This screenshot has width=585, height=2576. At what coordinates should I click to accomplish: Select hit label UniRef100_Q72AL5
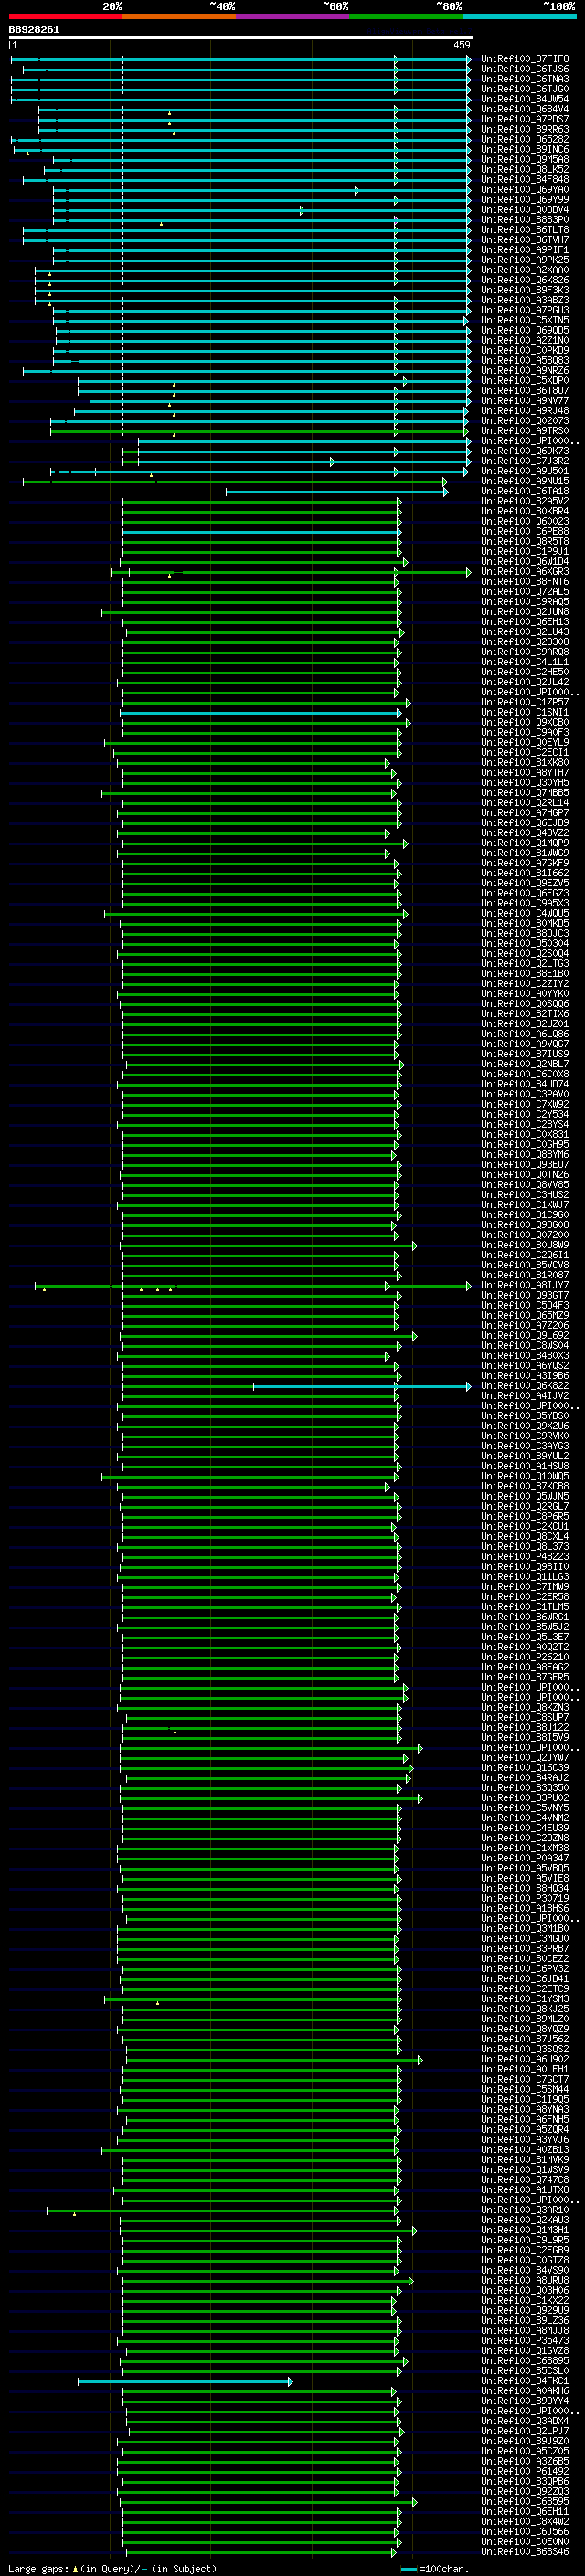pyautogui.click(x=525, y=592)
